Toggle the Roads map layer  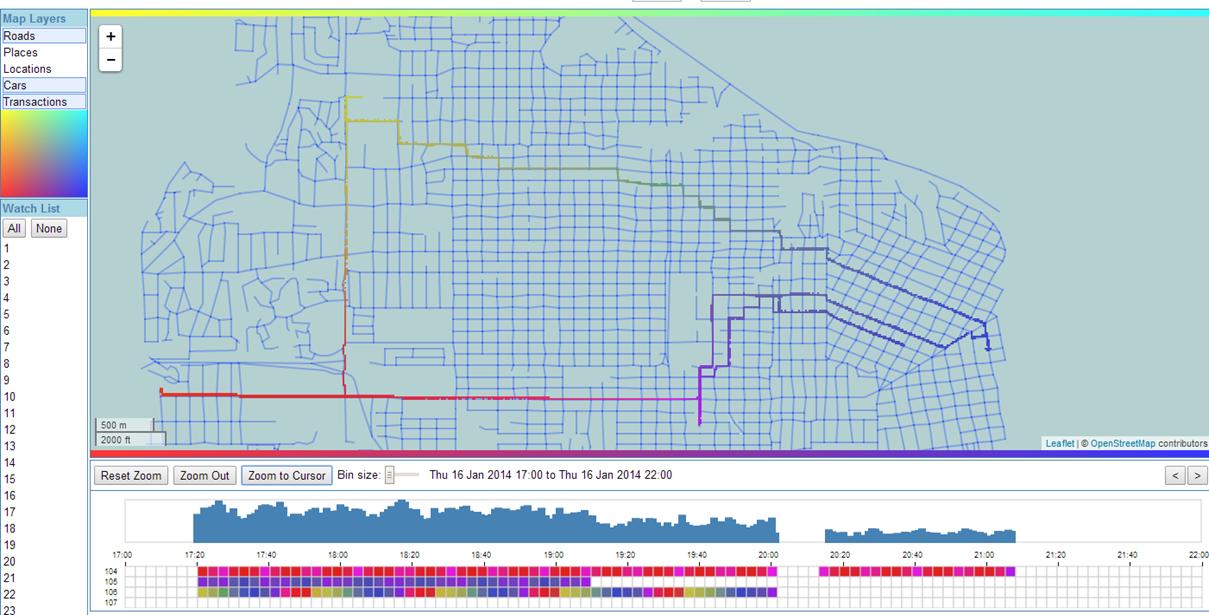[43, 36]
